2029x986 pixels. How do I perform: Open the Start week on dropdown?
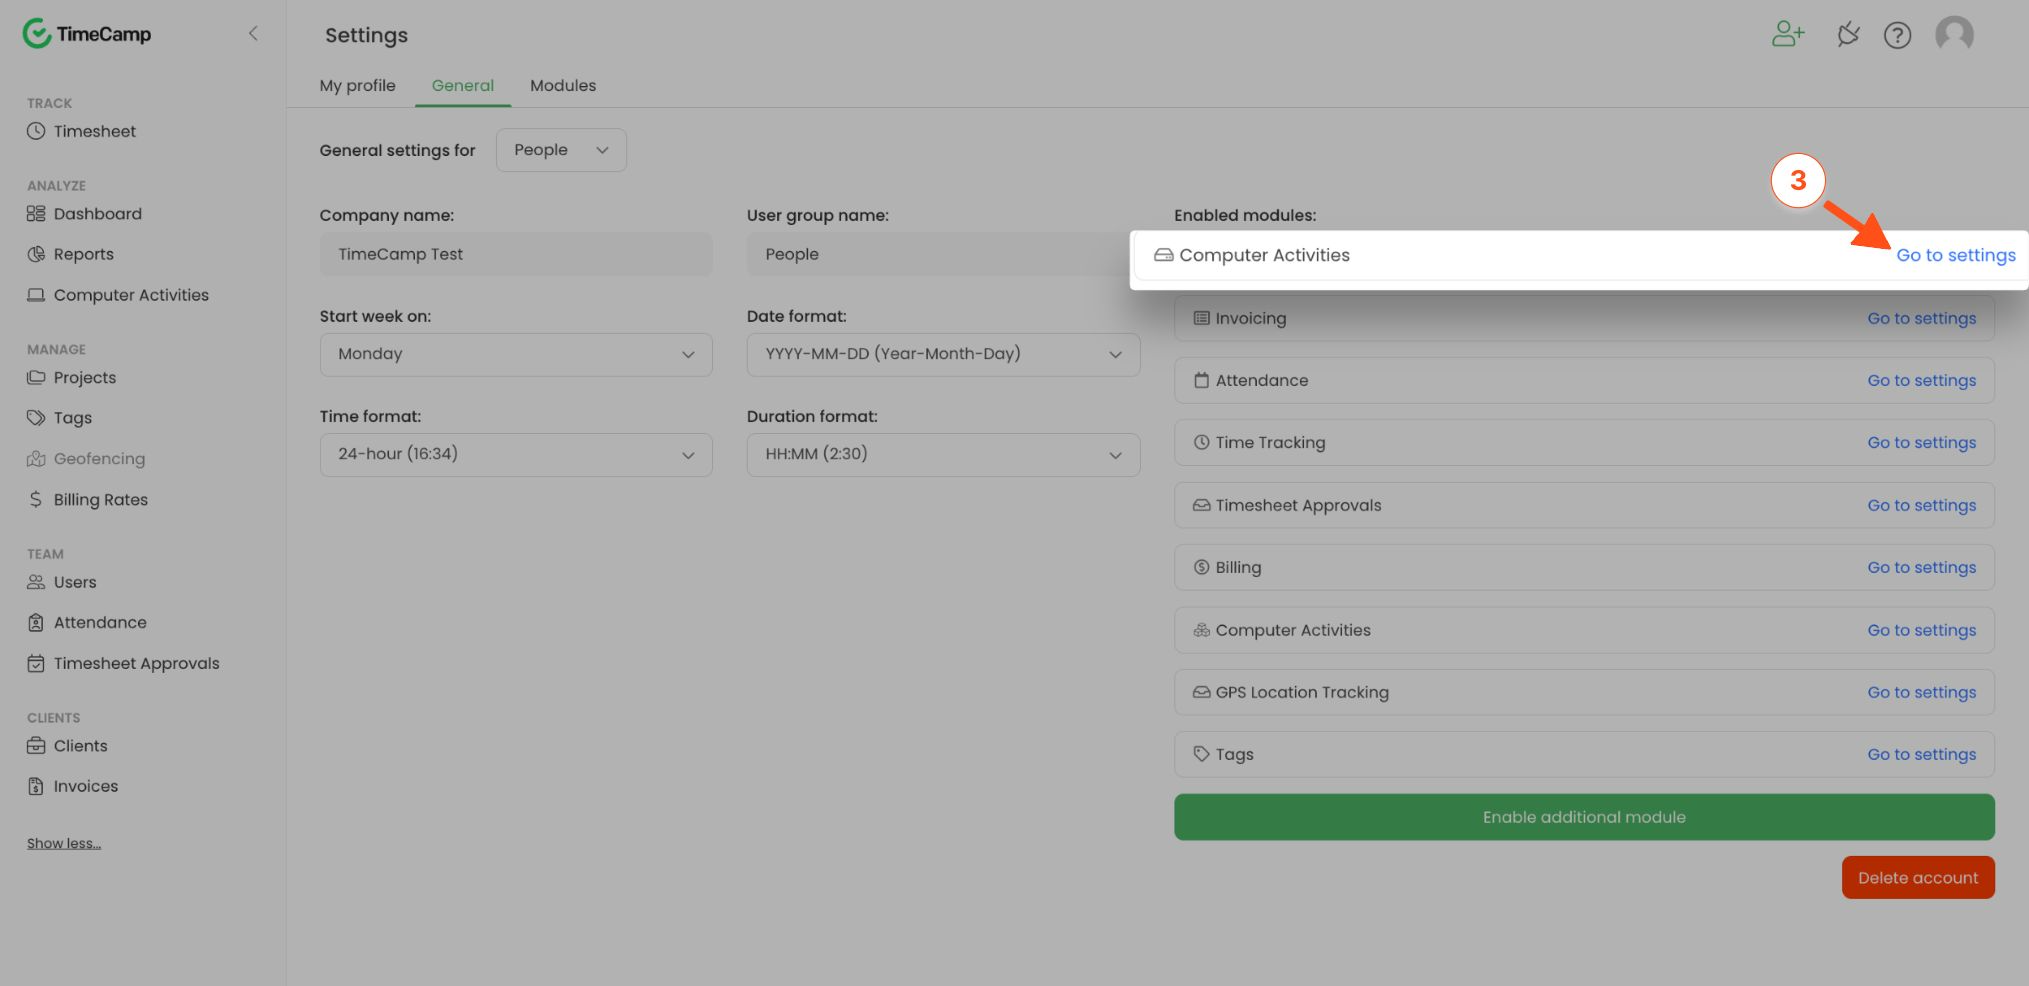pos(516,354)
